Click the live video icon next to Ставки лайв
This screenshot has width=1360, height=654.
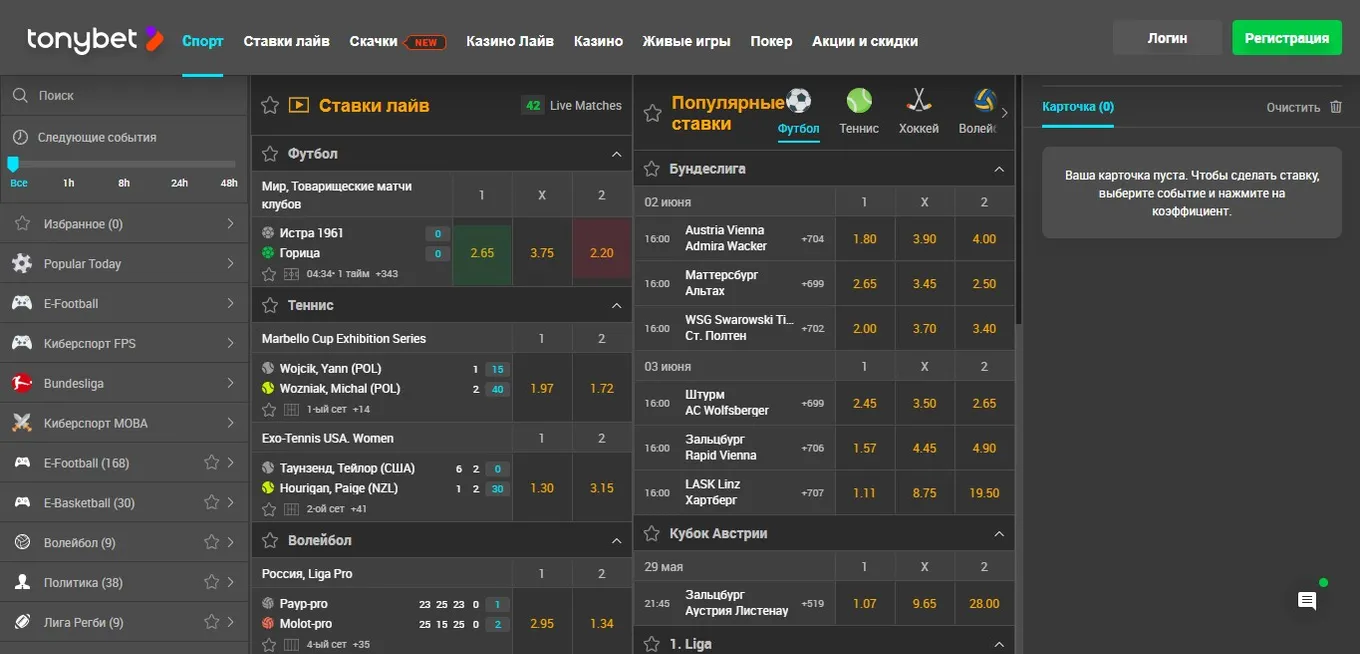pyautogui.click(x=298, y=105)
